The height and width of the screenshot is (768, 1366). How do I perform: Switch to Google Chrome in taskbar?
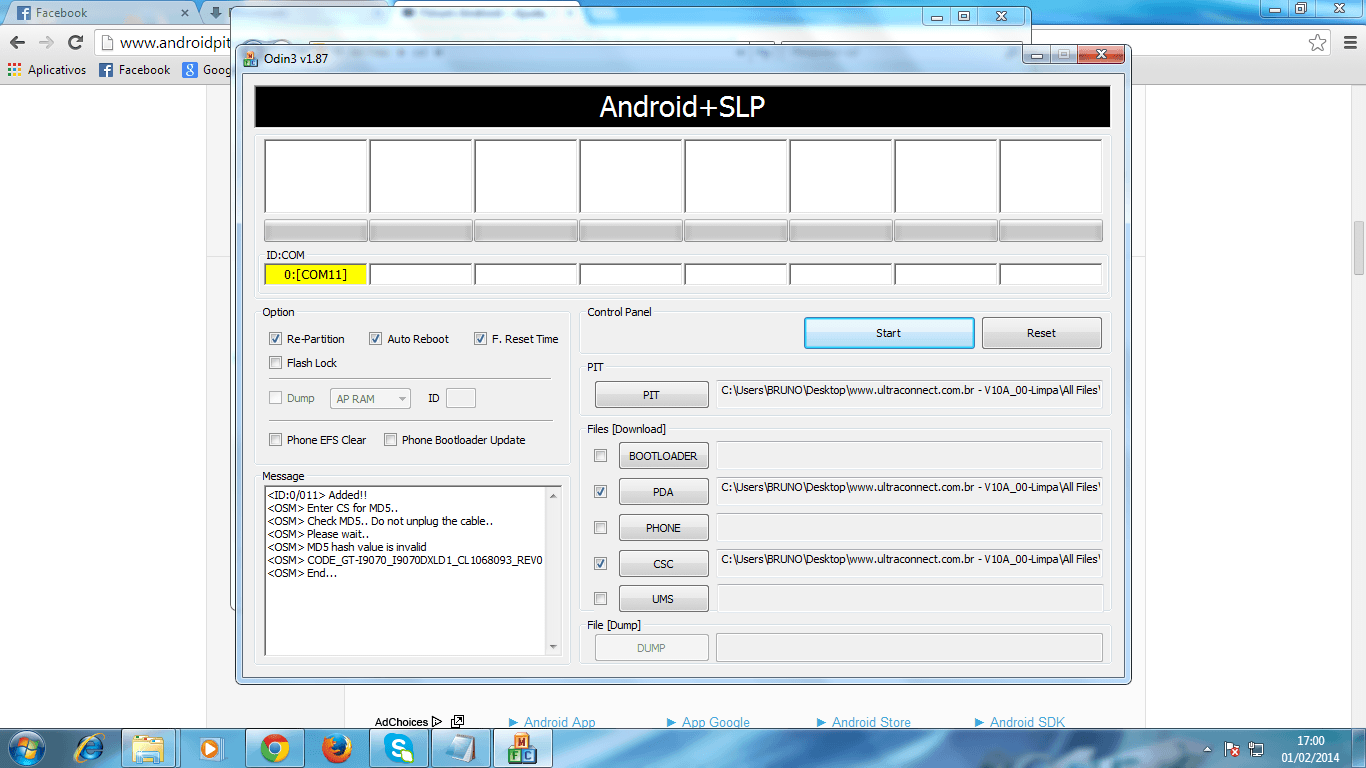click(275, 748)
